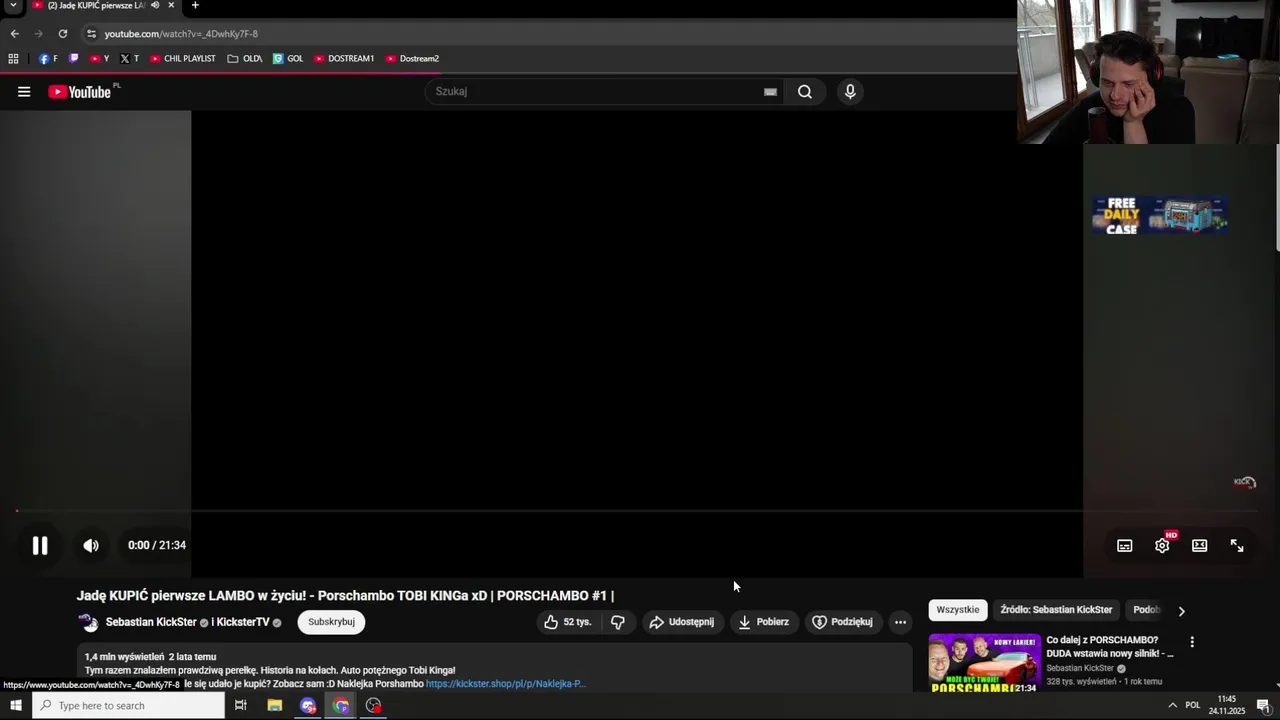
Task: Show more filter chips with right chevron
Action: (x=1181, y=611)
